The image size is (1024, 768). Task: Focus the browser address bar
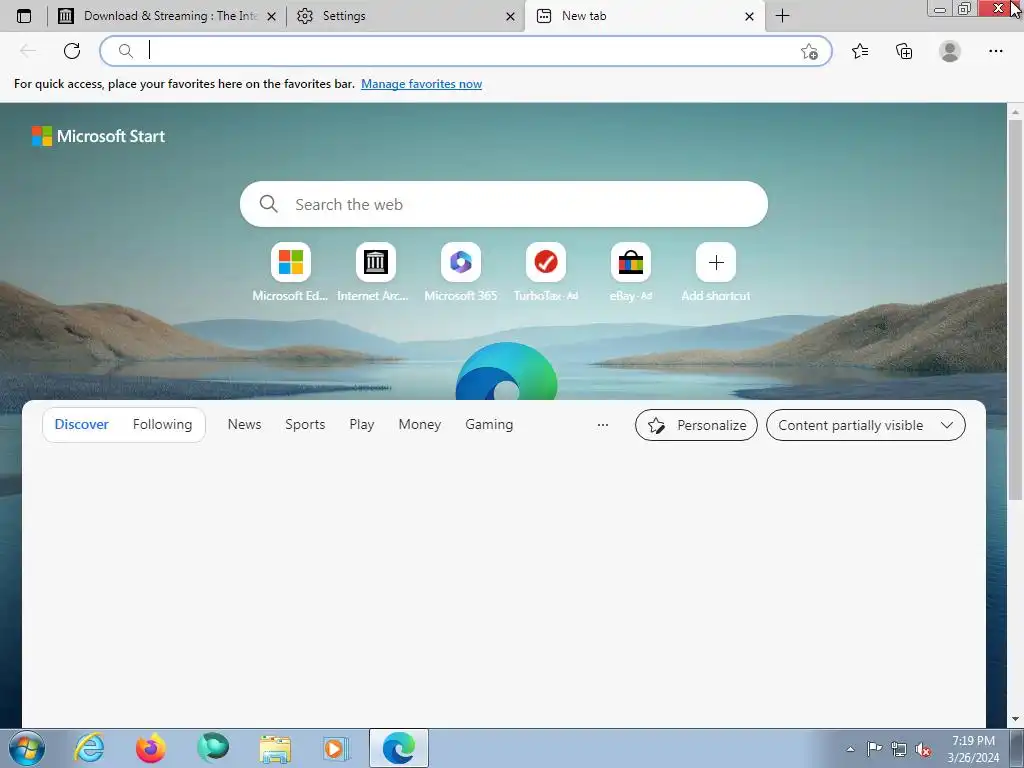pos(465,51)
